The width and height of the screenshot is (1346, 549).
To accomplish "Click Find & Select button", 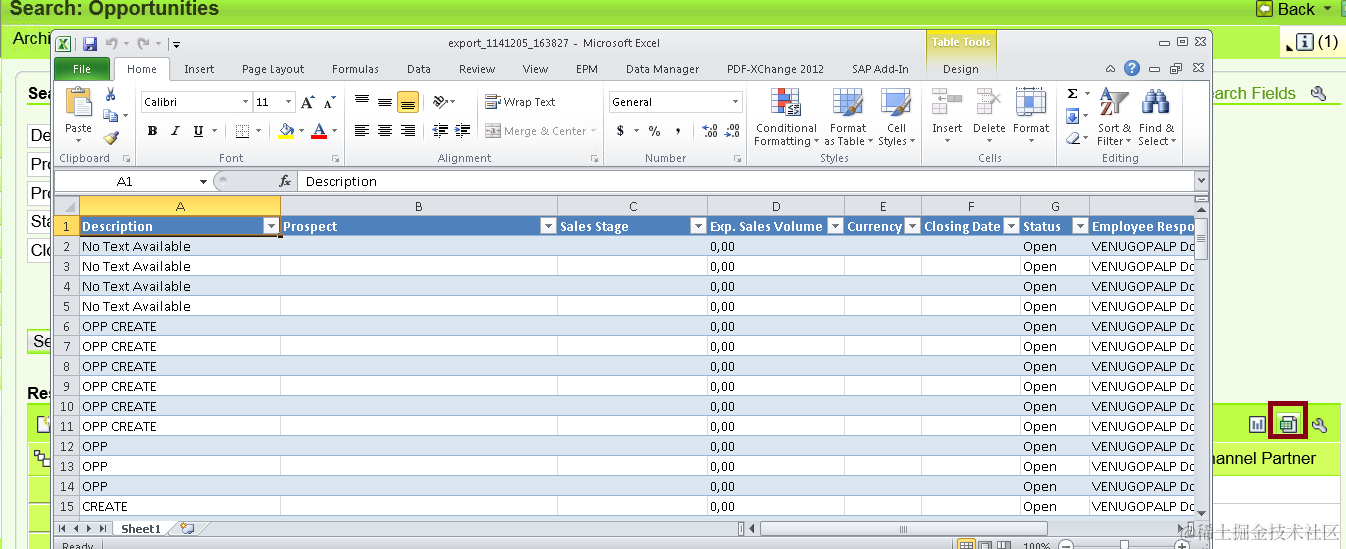I will coord(1156,117).
